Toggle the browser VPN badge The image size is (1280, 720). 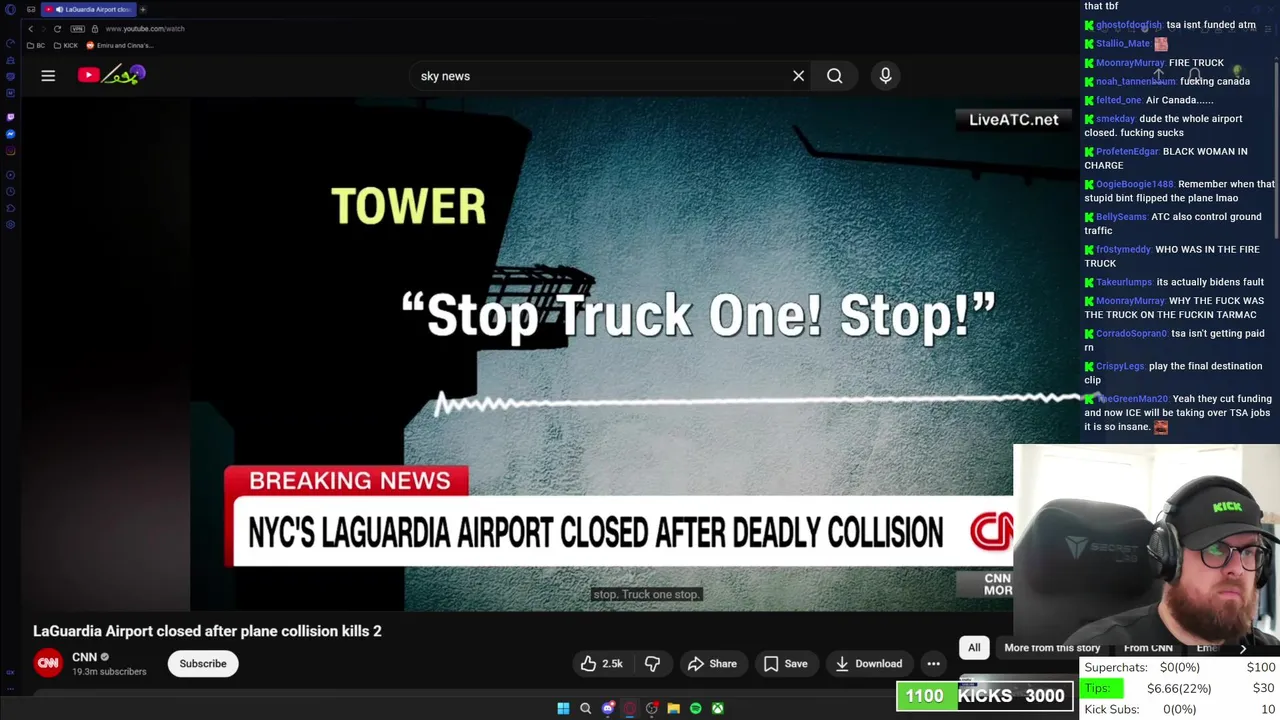click(77, 29)
